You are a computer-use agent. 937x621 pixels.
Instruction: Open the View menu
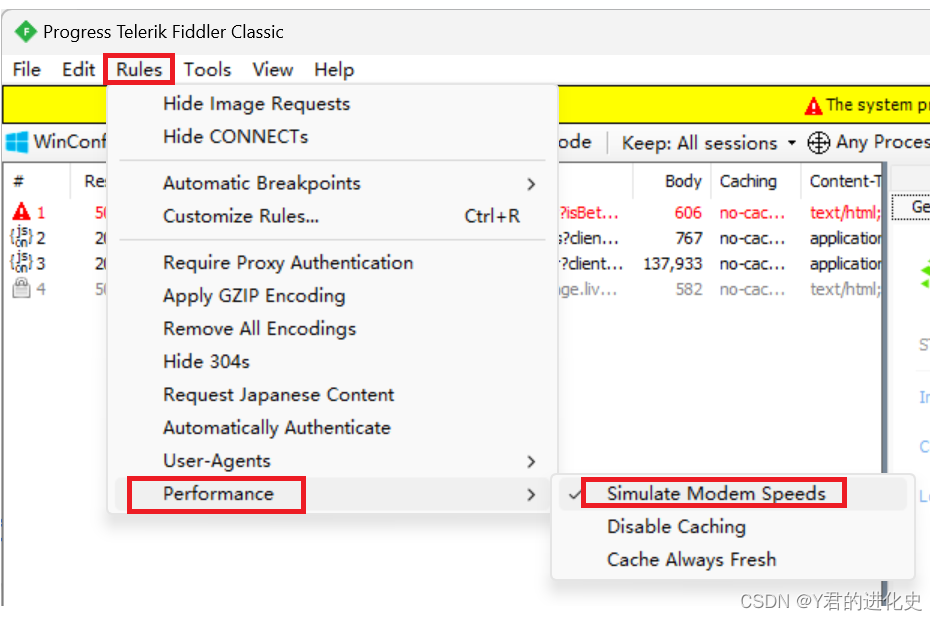coord(272,70)
